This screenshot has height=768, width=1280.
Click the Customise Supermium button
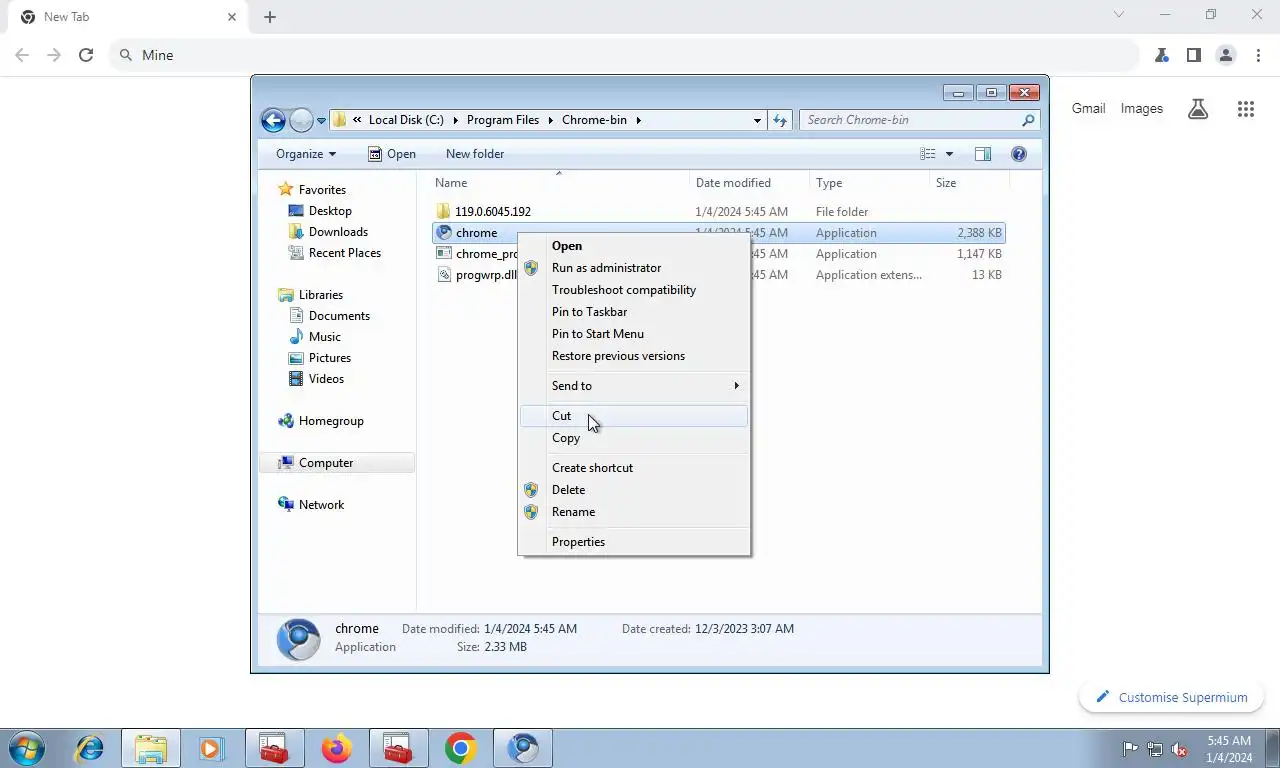point(1172,697)
